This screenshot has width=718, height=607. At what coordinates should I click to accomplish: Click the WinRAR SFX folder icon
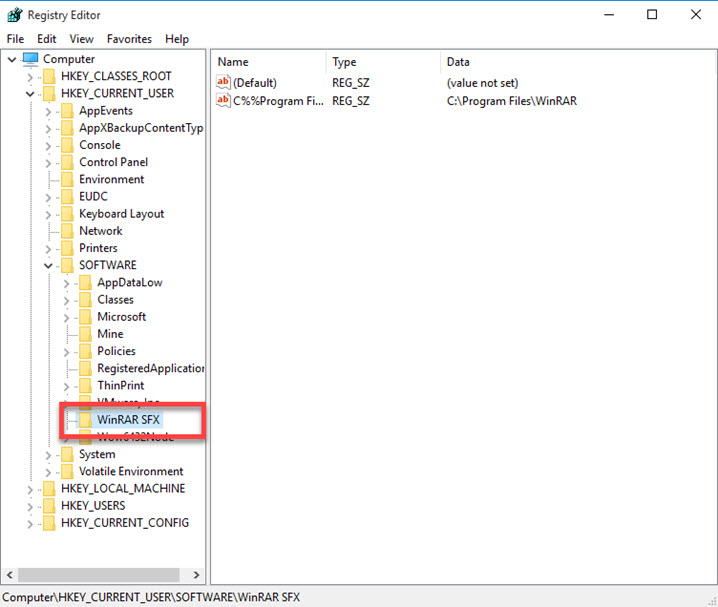click(86, 420)
